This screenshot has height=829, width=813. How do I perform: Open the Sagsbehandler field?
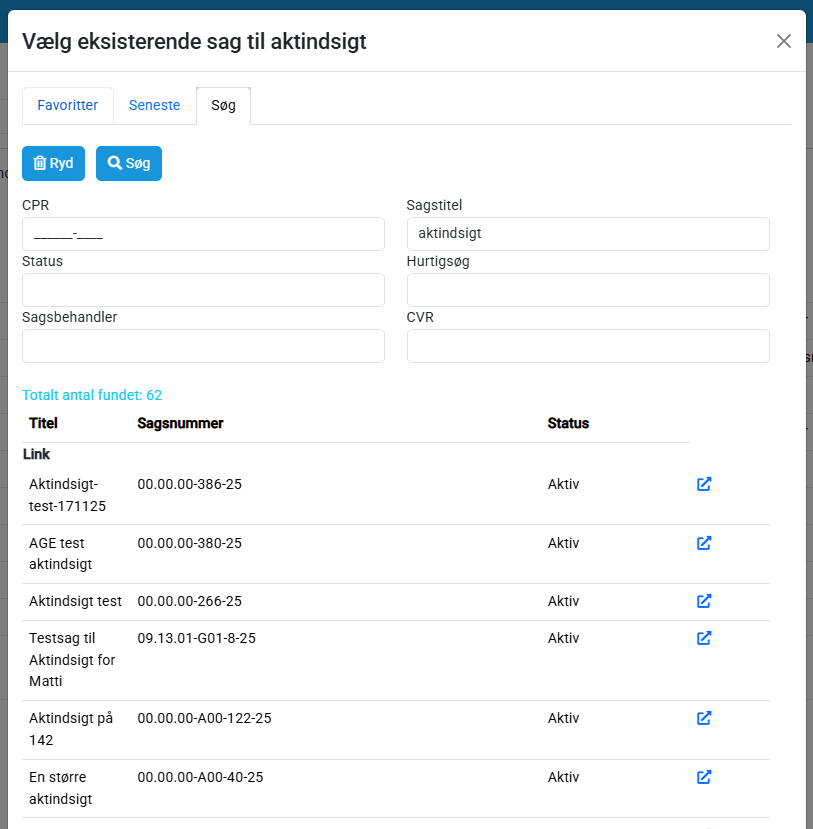tap(203, 346)
